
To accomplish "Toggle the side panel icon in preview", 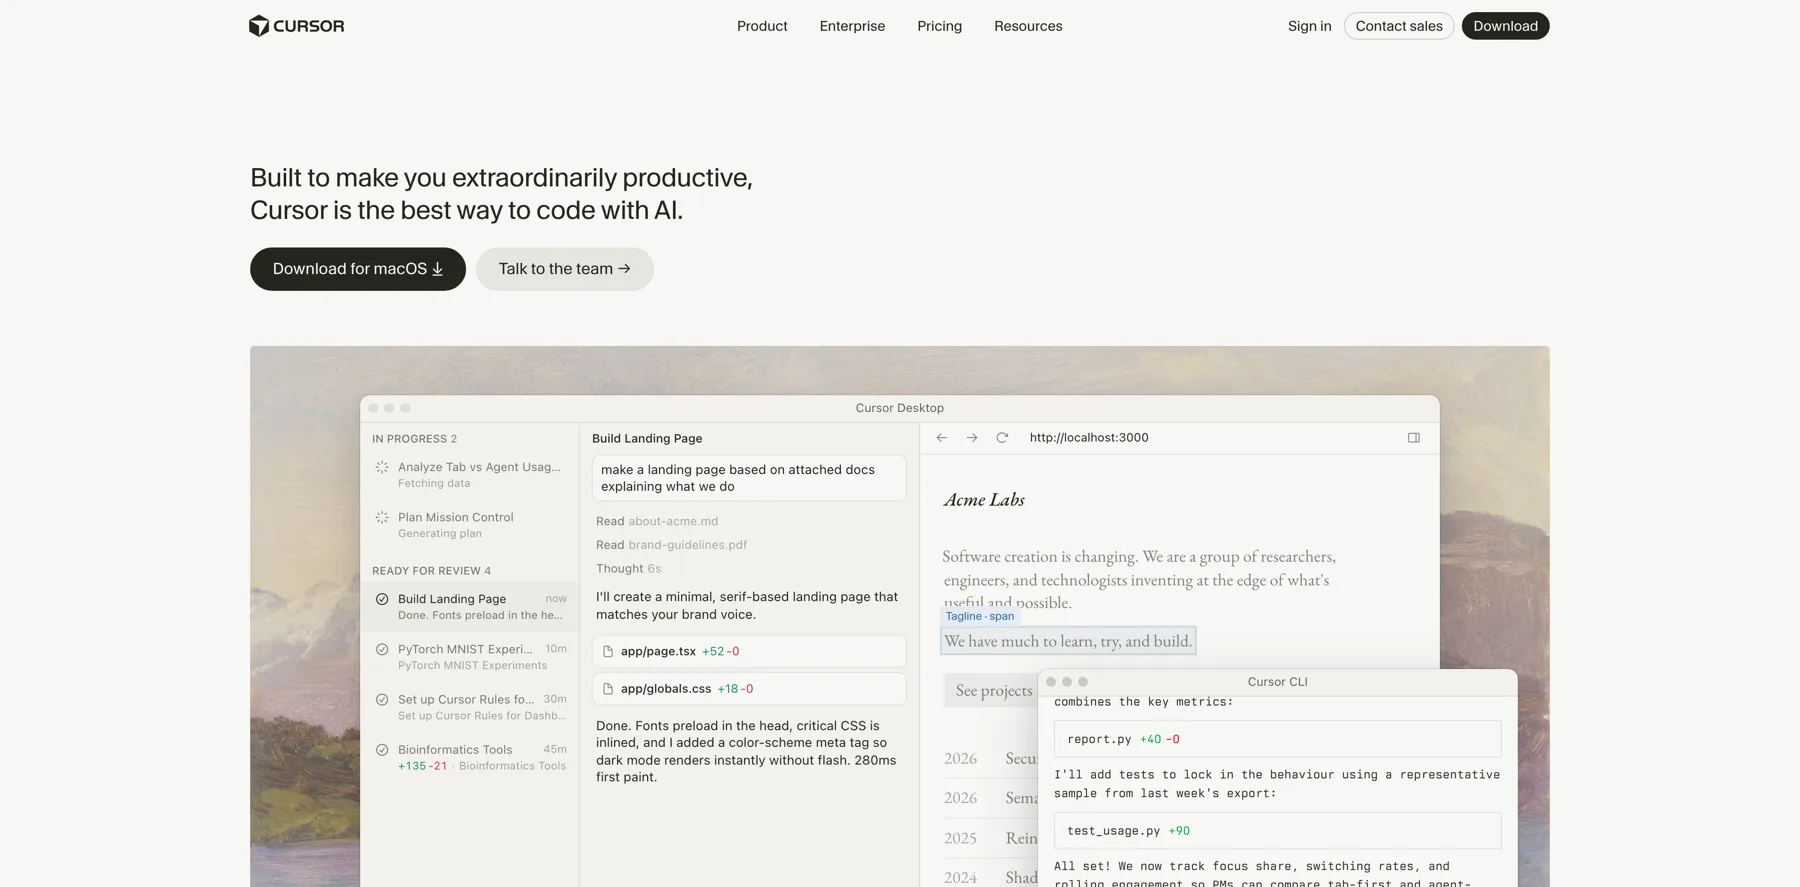I will point(1414,438).
